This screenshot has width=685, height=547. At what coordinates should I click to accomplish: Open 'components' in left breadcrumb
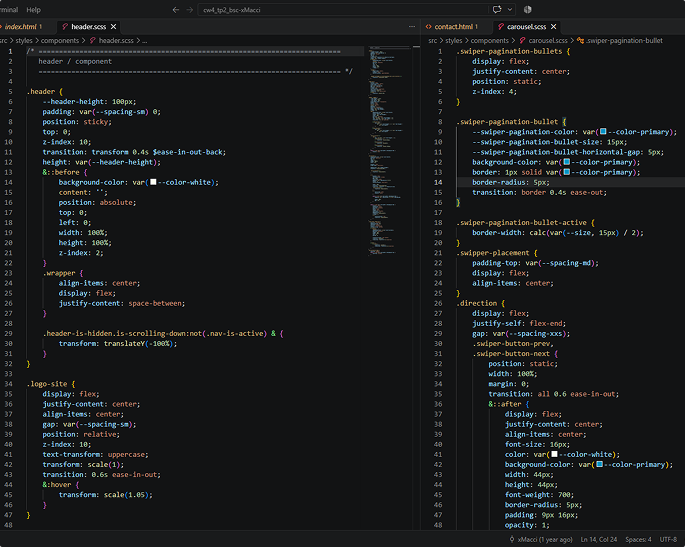(60, 41)
